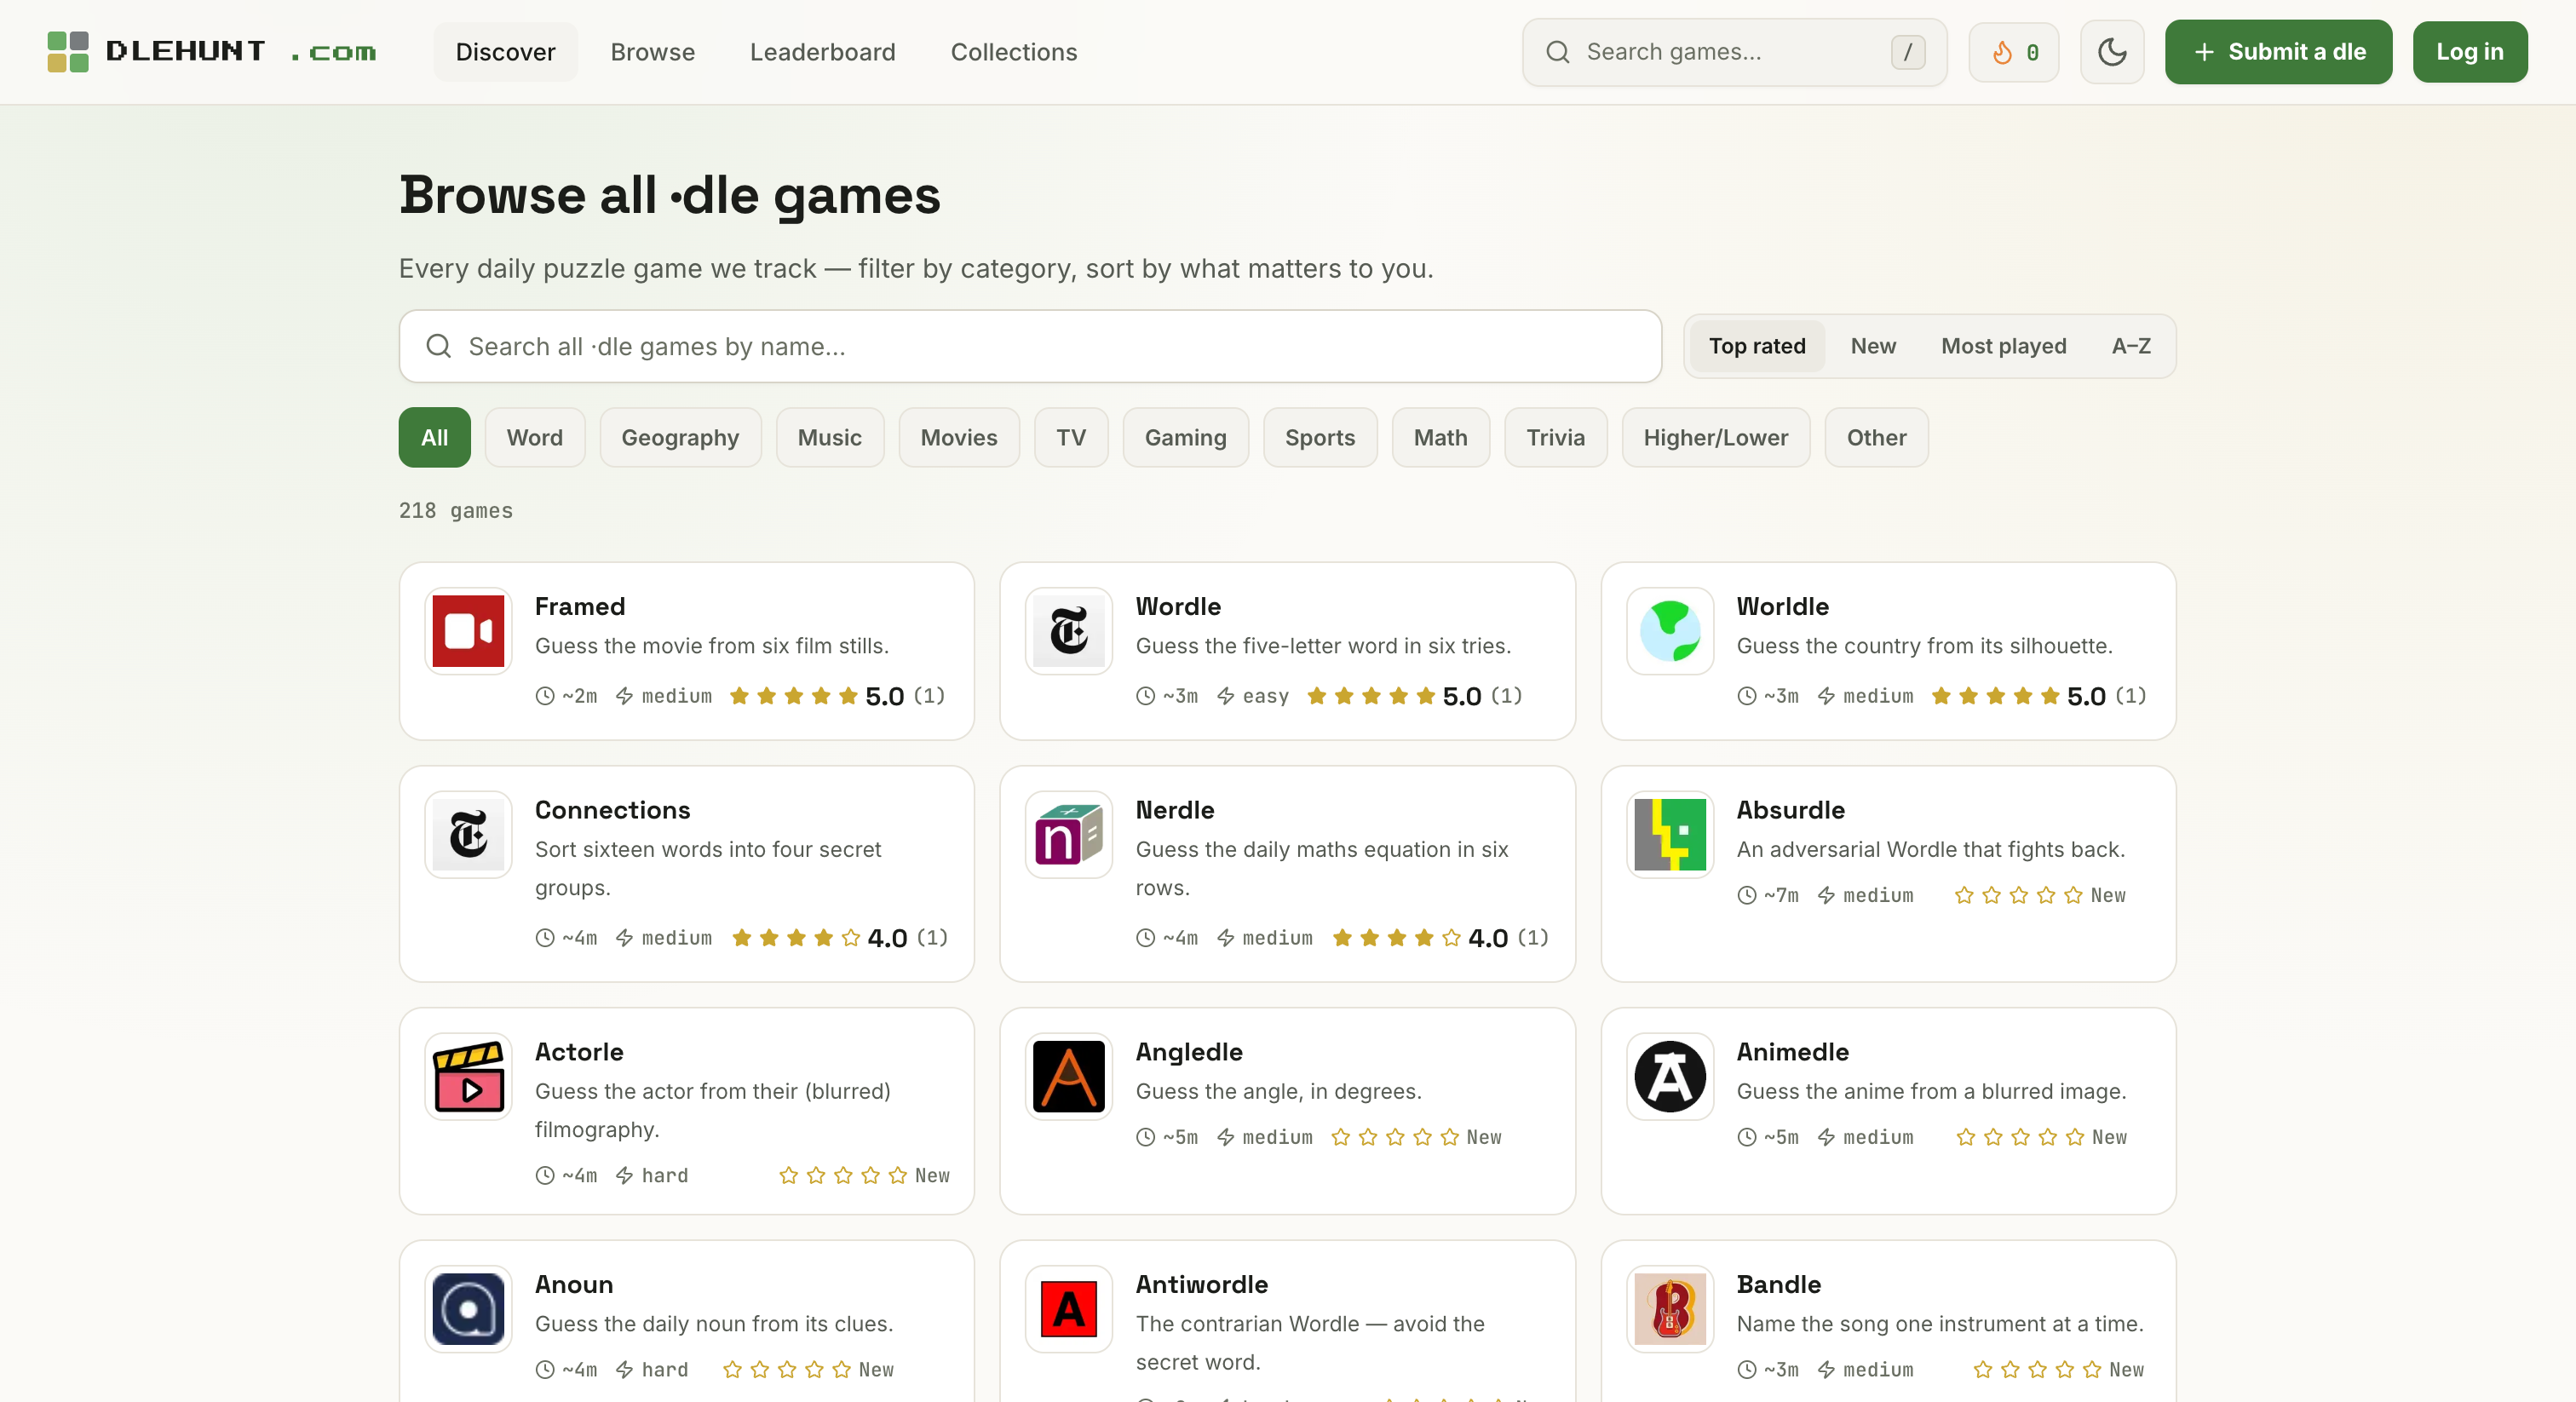Open the Worldle game title
Image resolution: width=2576 pixels, height=1402 pixels.
(x=1782, y=606)
